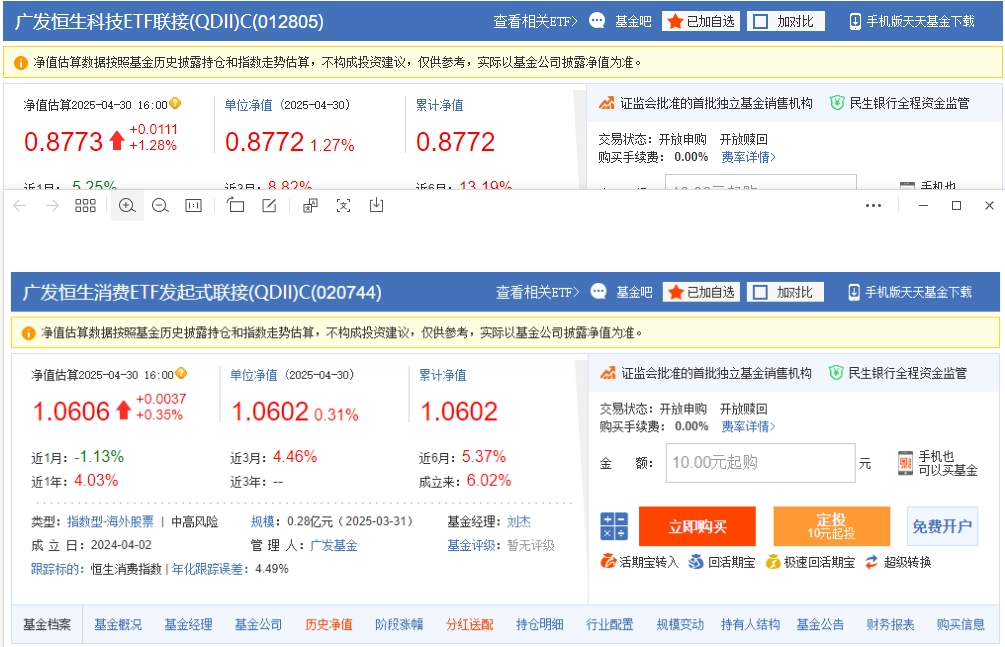This screenshot has height=647, width=1005.
Task: Click the 定投 10元起投 button
Action: [831, 526]
